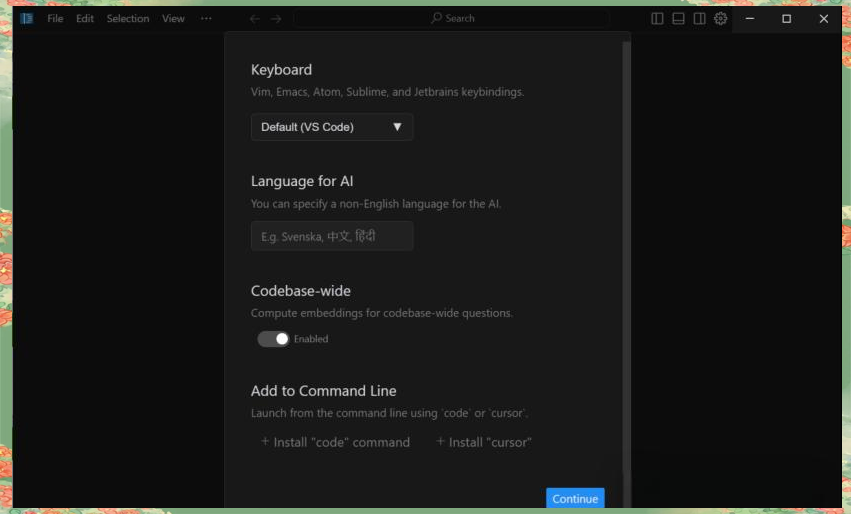Open the View menu
The image size is (851, 514).
[173, 18]
